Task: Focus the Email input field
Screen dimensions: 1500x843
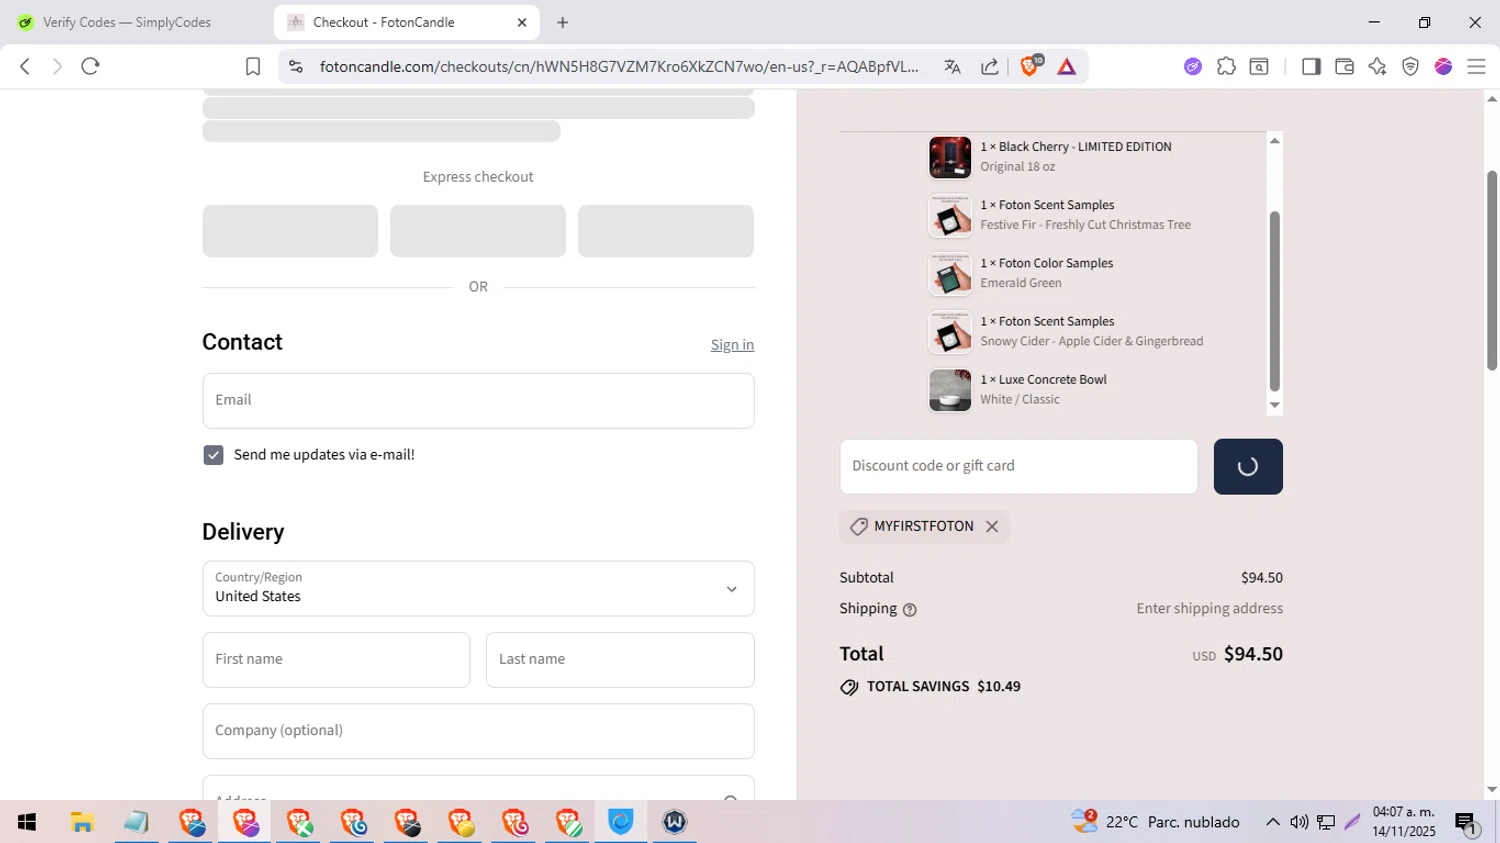Action: 478,400
